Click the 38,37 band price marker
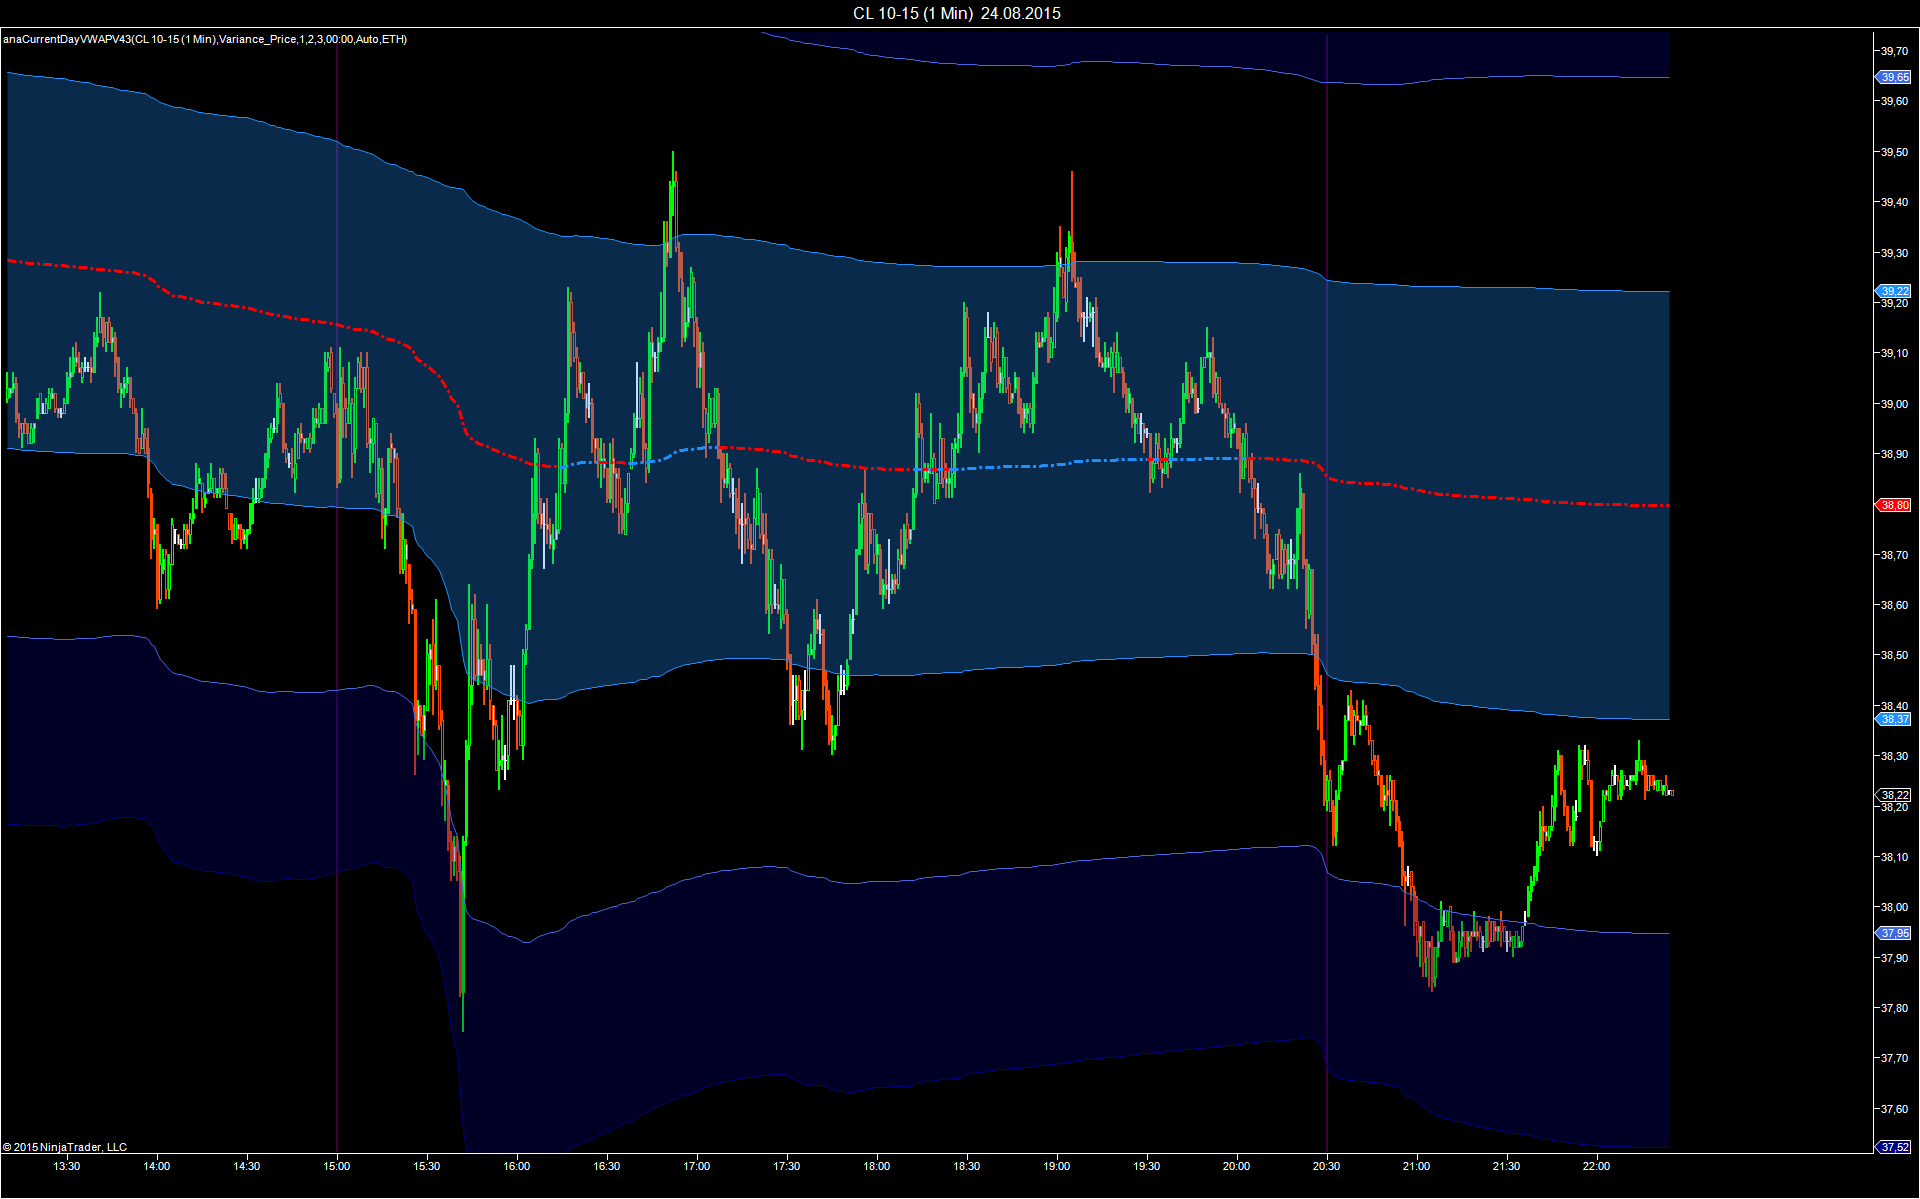The height and width of the screenshot is (1199, 1920). pos(1894,719)
